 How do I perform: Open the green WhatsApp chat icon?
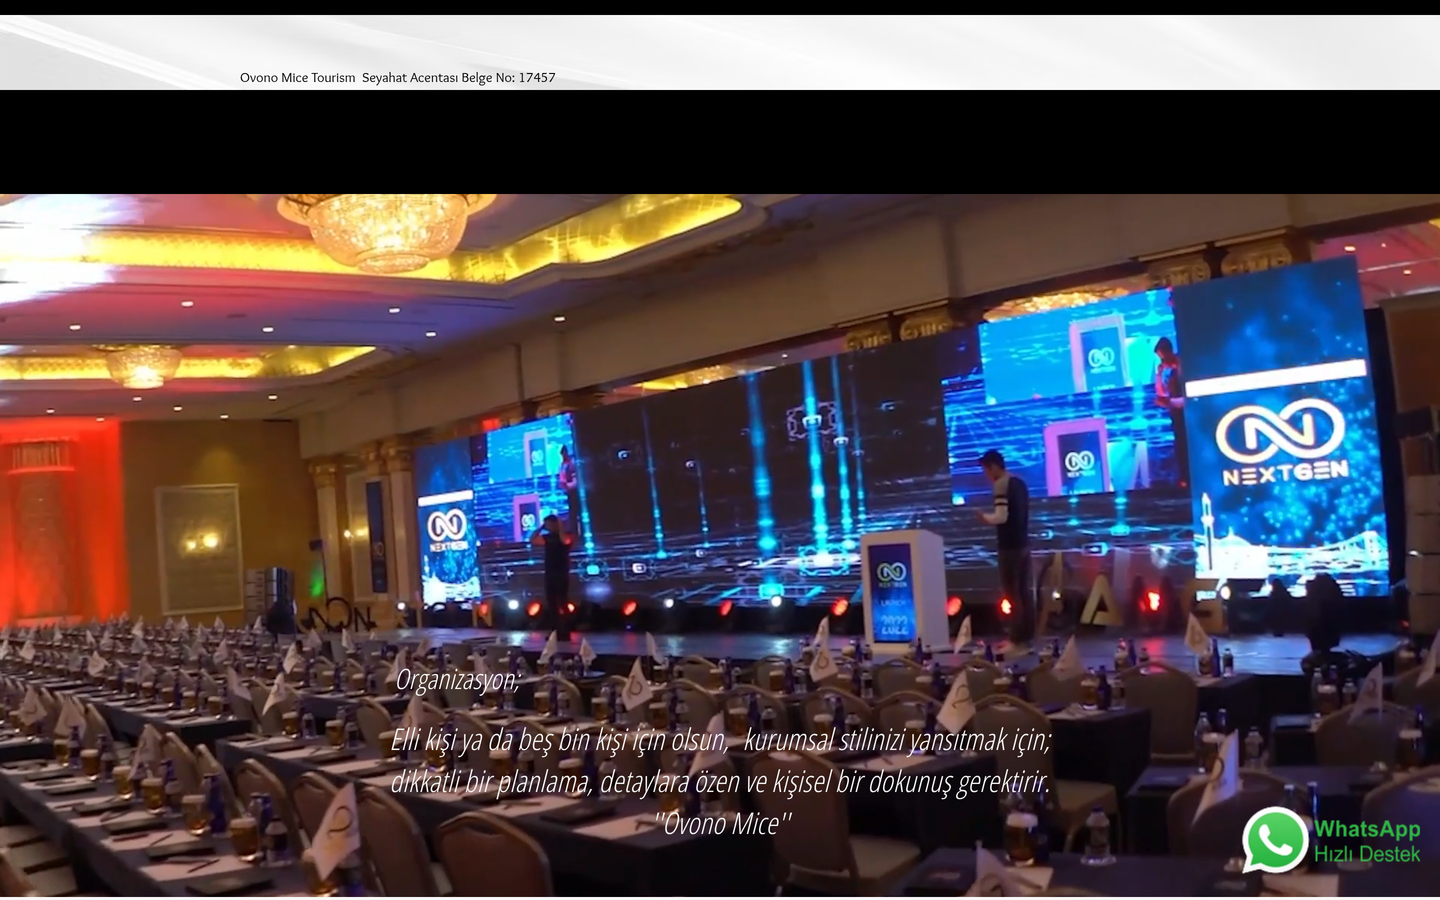point(1275,840)
